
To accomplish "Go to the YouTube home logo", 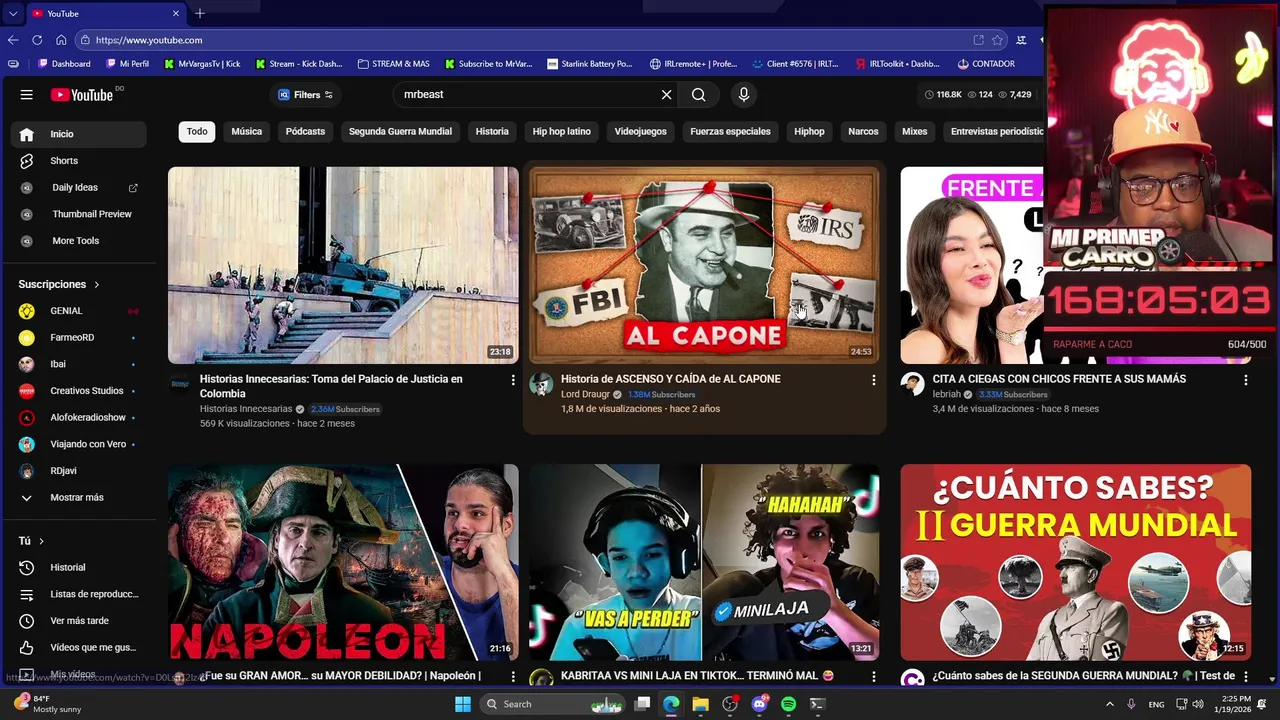I will point(82,95).
